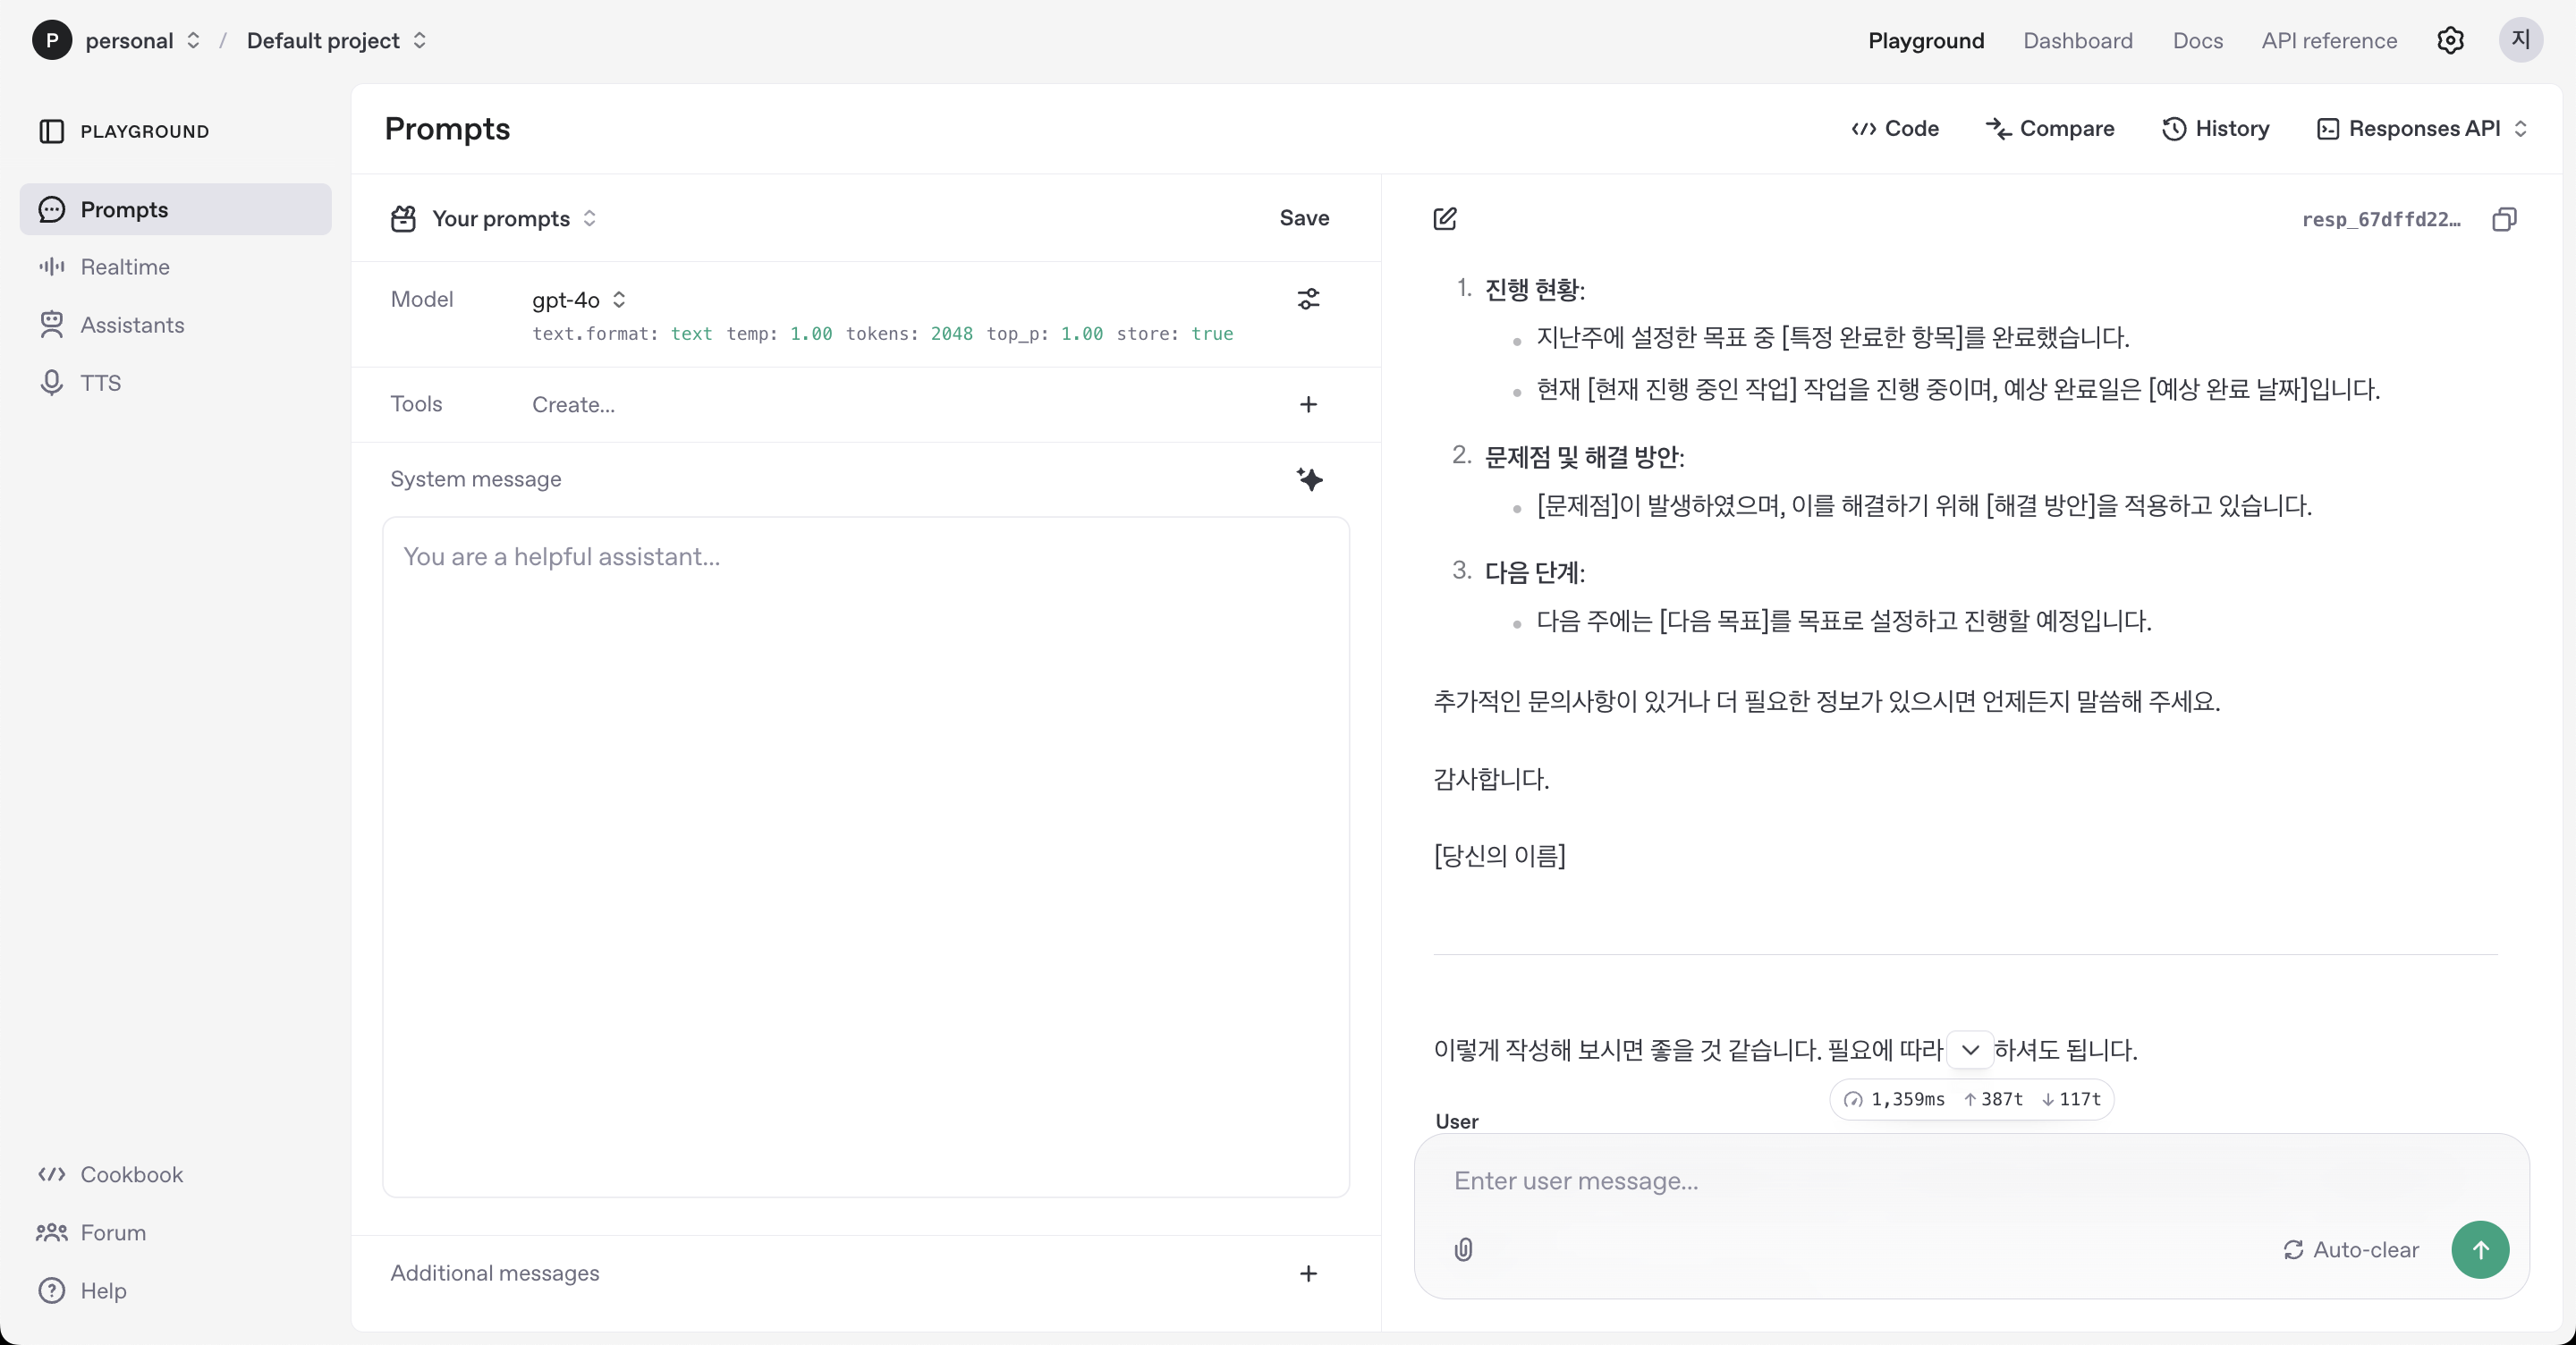Screen dimensions: 2576x1345
Task: Open settings gear icon in header
Action: [2450, 41]
